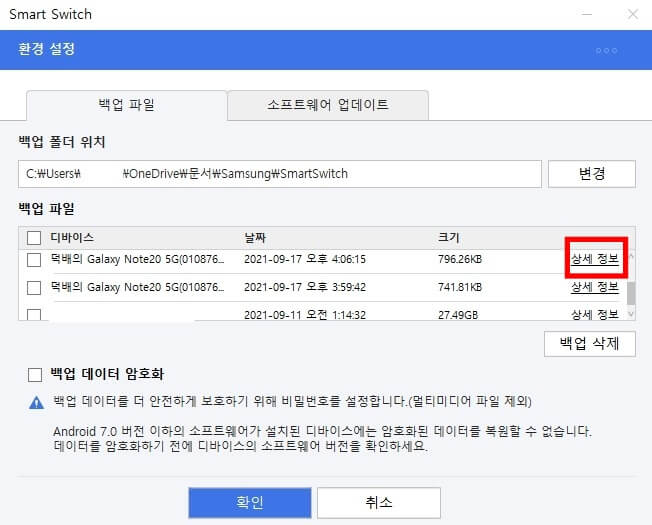The height and width of the screenshot is (525, 652).
Task: Open the three-dot more options menu
Action: point(606,51)
